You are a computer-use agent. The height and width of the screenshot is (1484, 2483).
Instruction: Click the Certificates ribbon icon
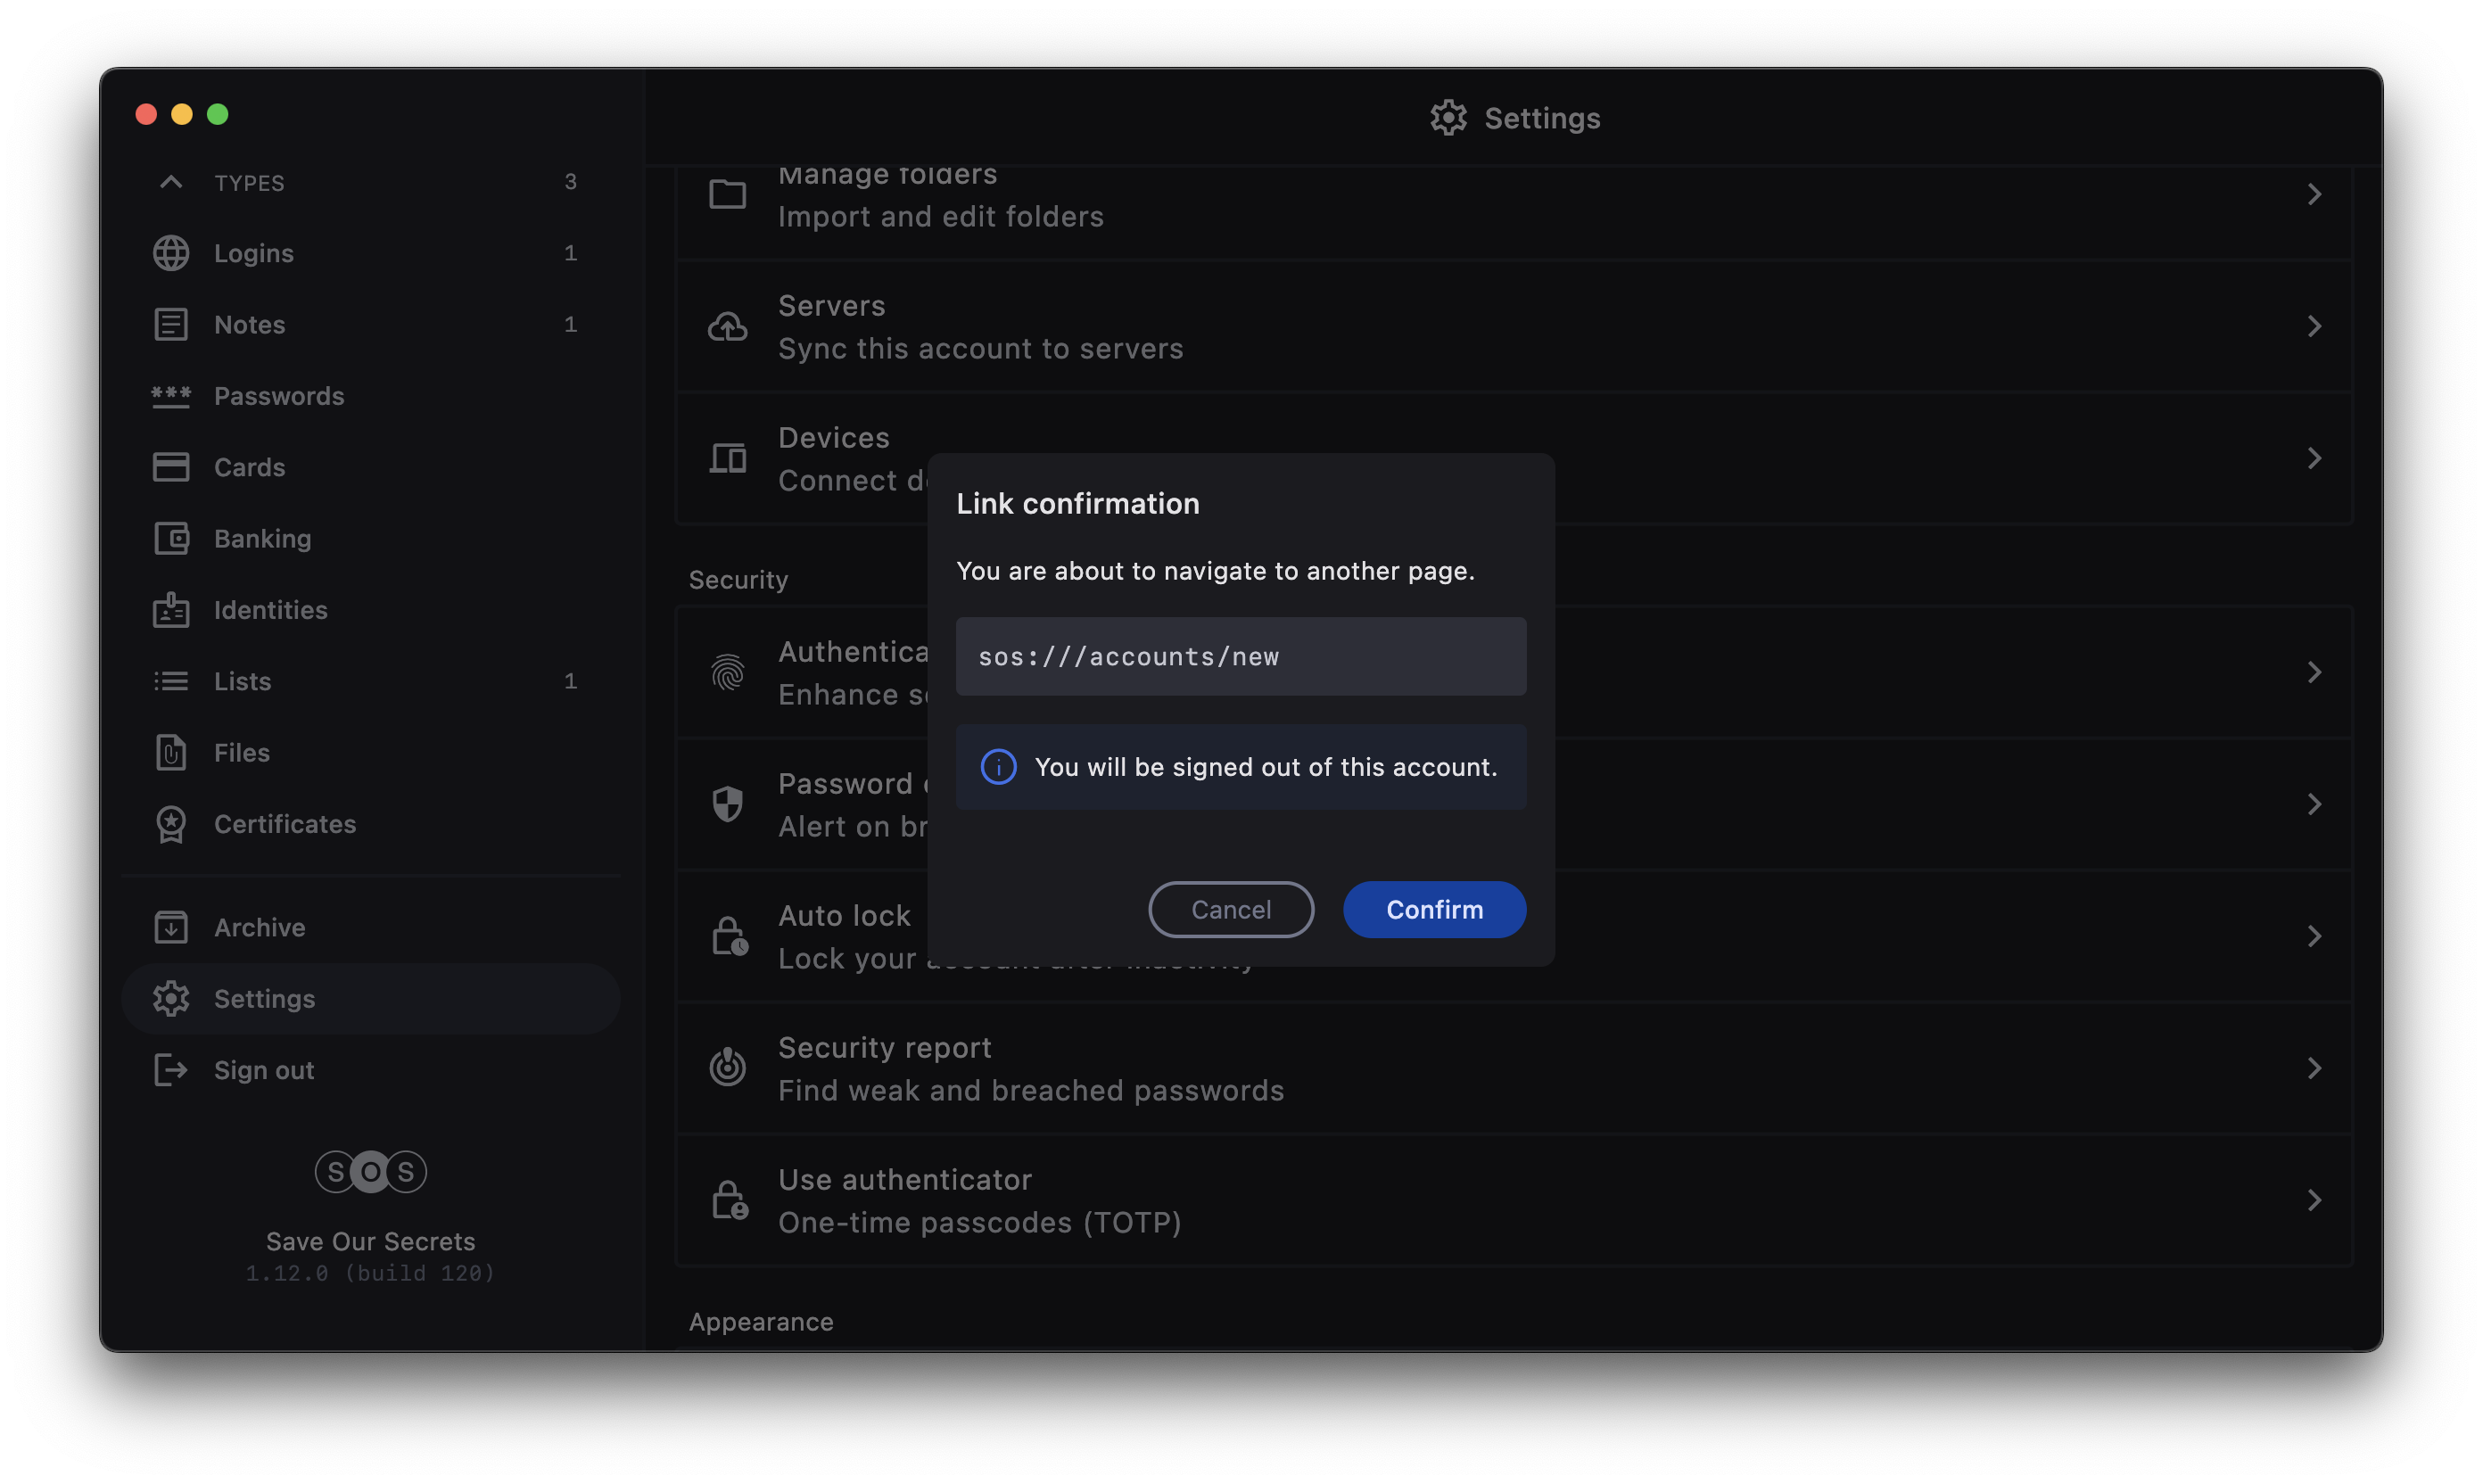pyautogui.click(x=171, y=824)
